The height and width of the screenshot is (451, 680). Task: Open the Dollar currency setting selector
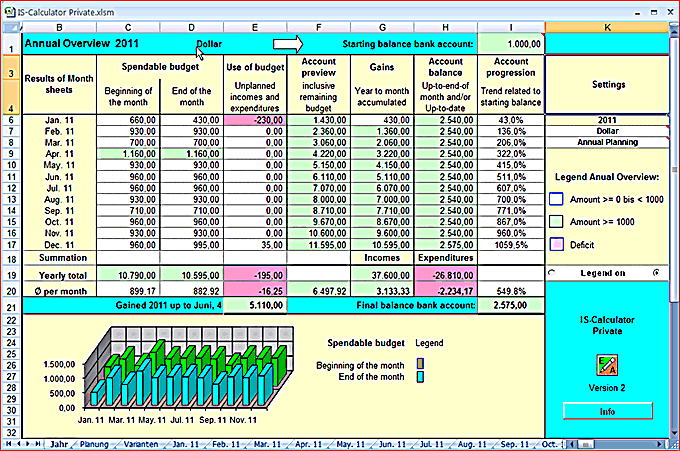607,131
